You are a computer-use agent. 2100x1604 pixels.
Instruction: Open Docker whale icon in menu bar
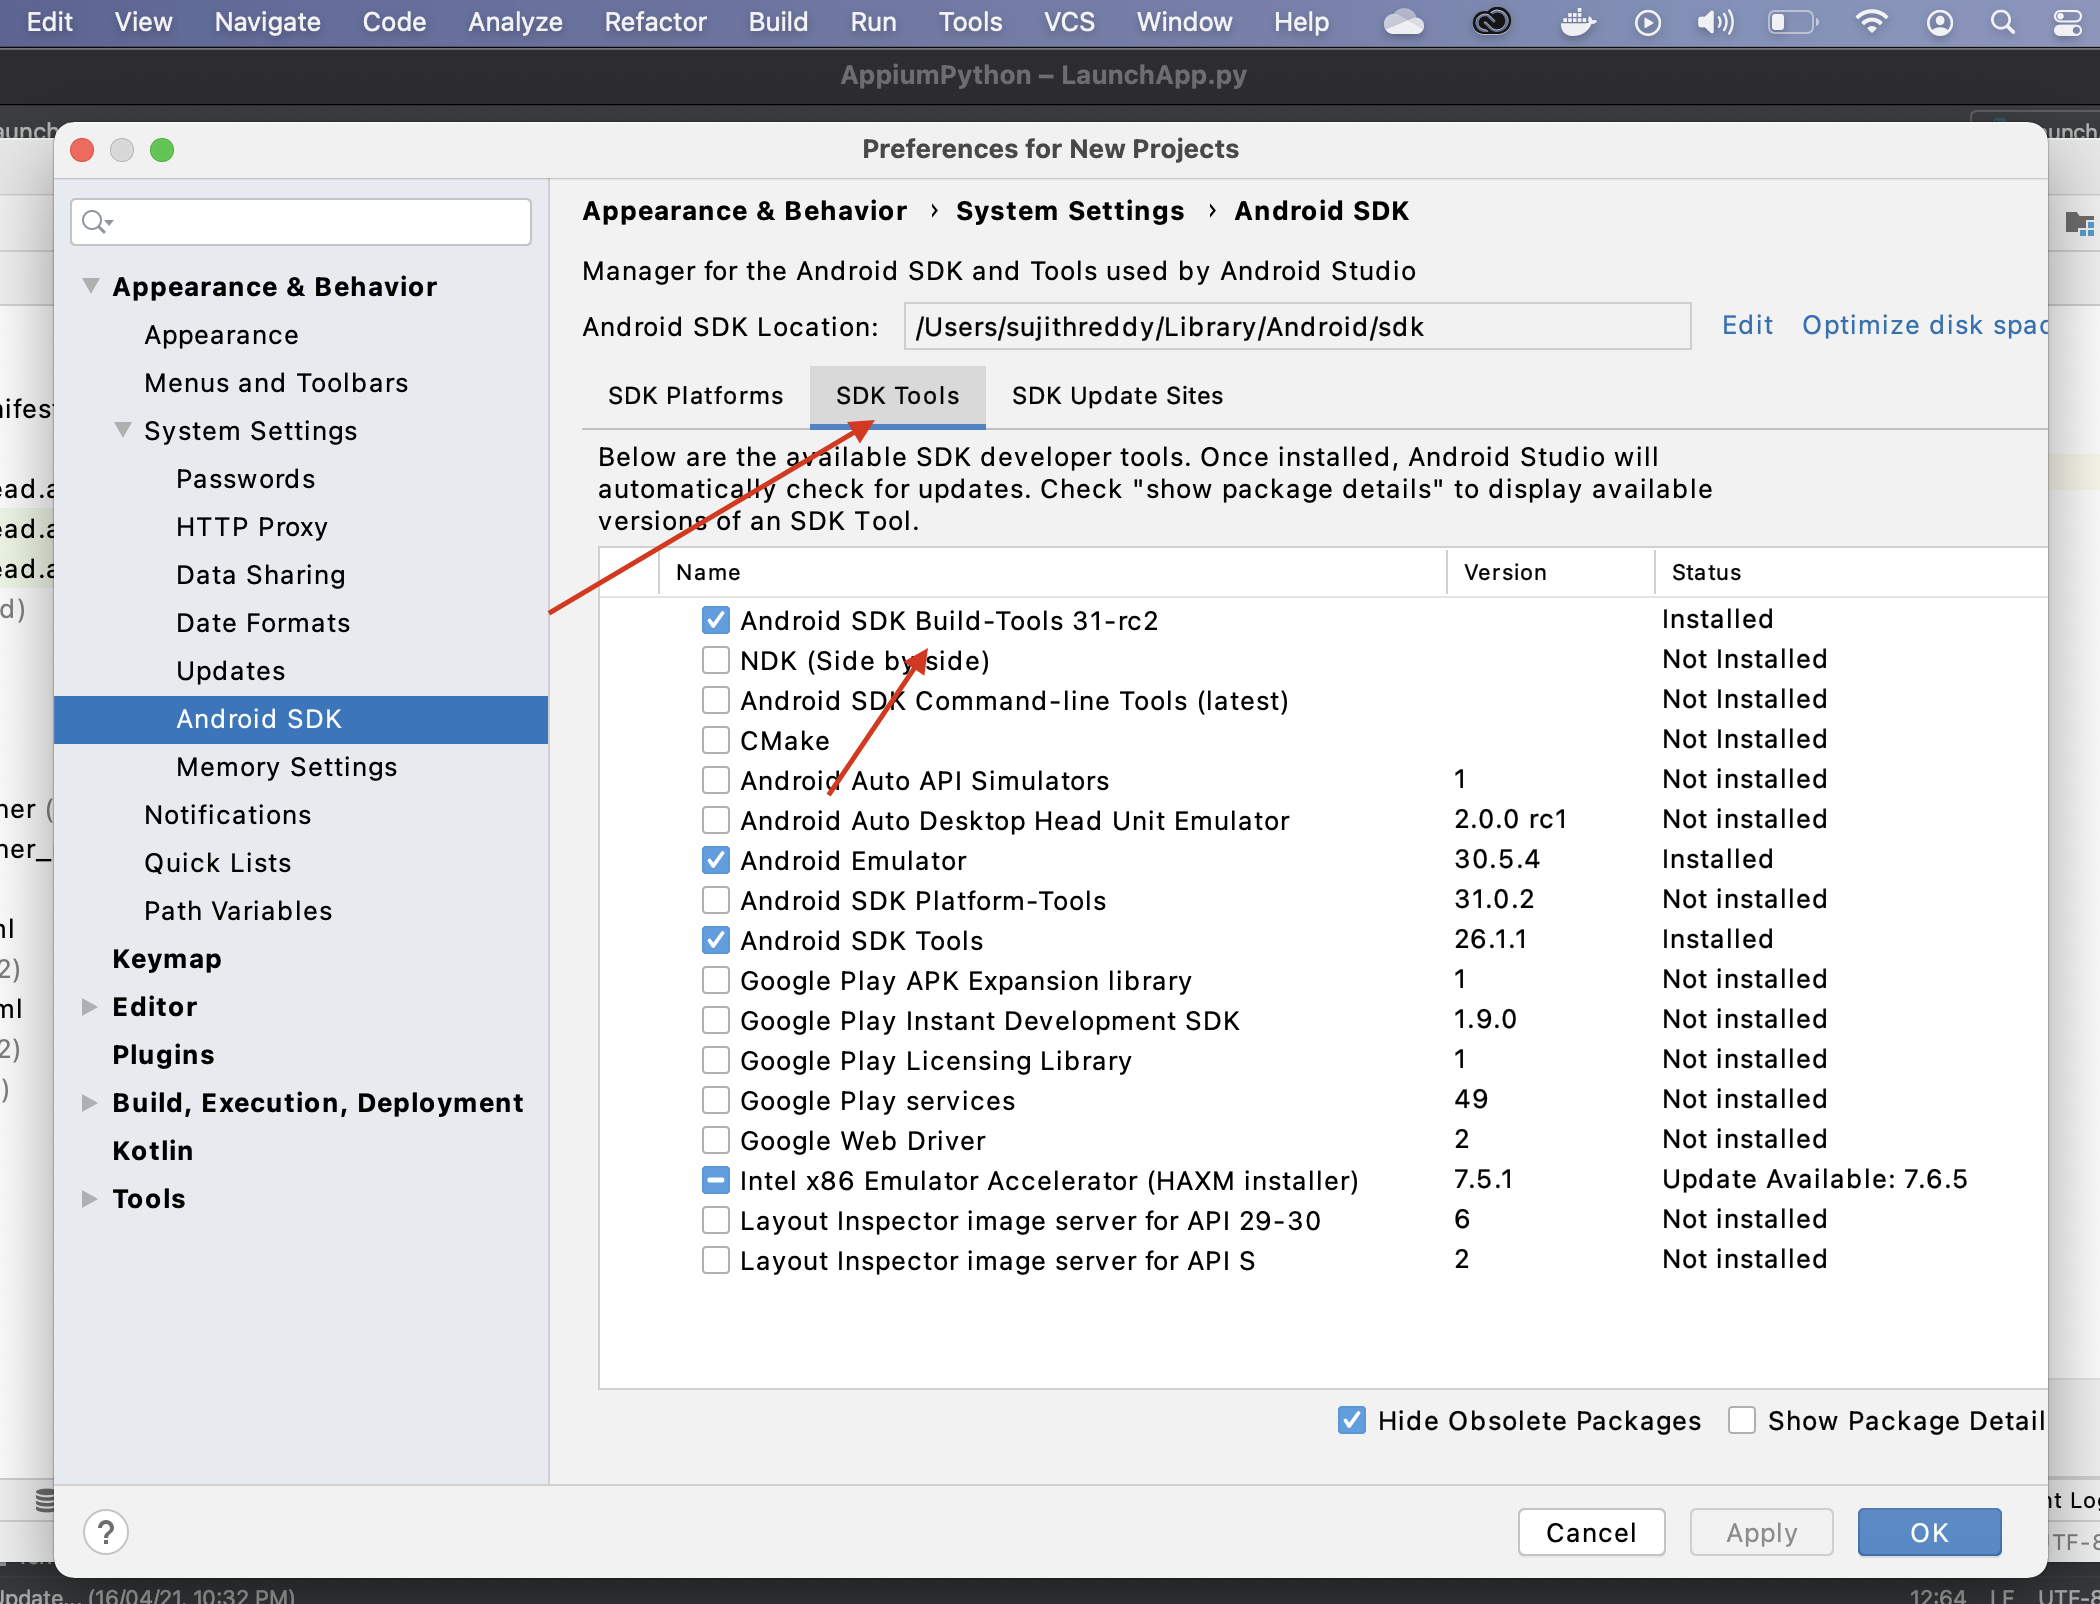point(1577,22)
